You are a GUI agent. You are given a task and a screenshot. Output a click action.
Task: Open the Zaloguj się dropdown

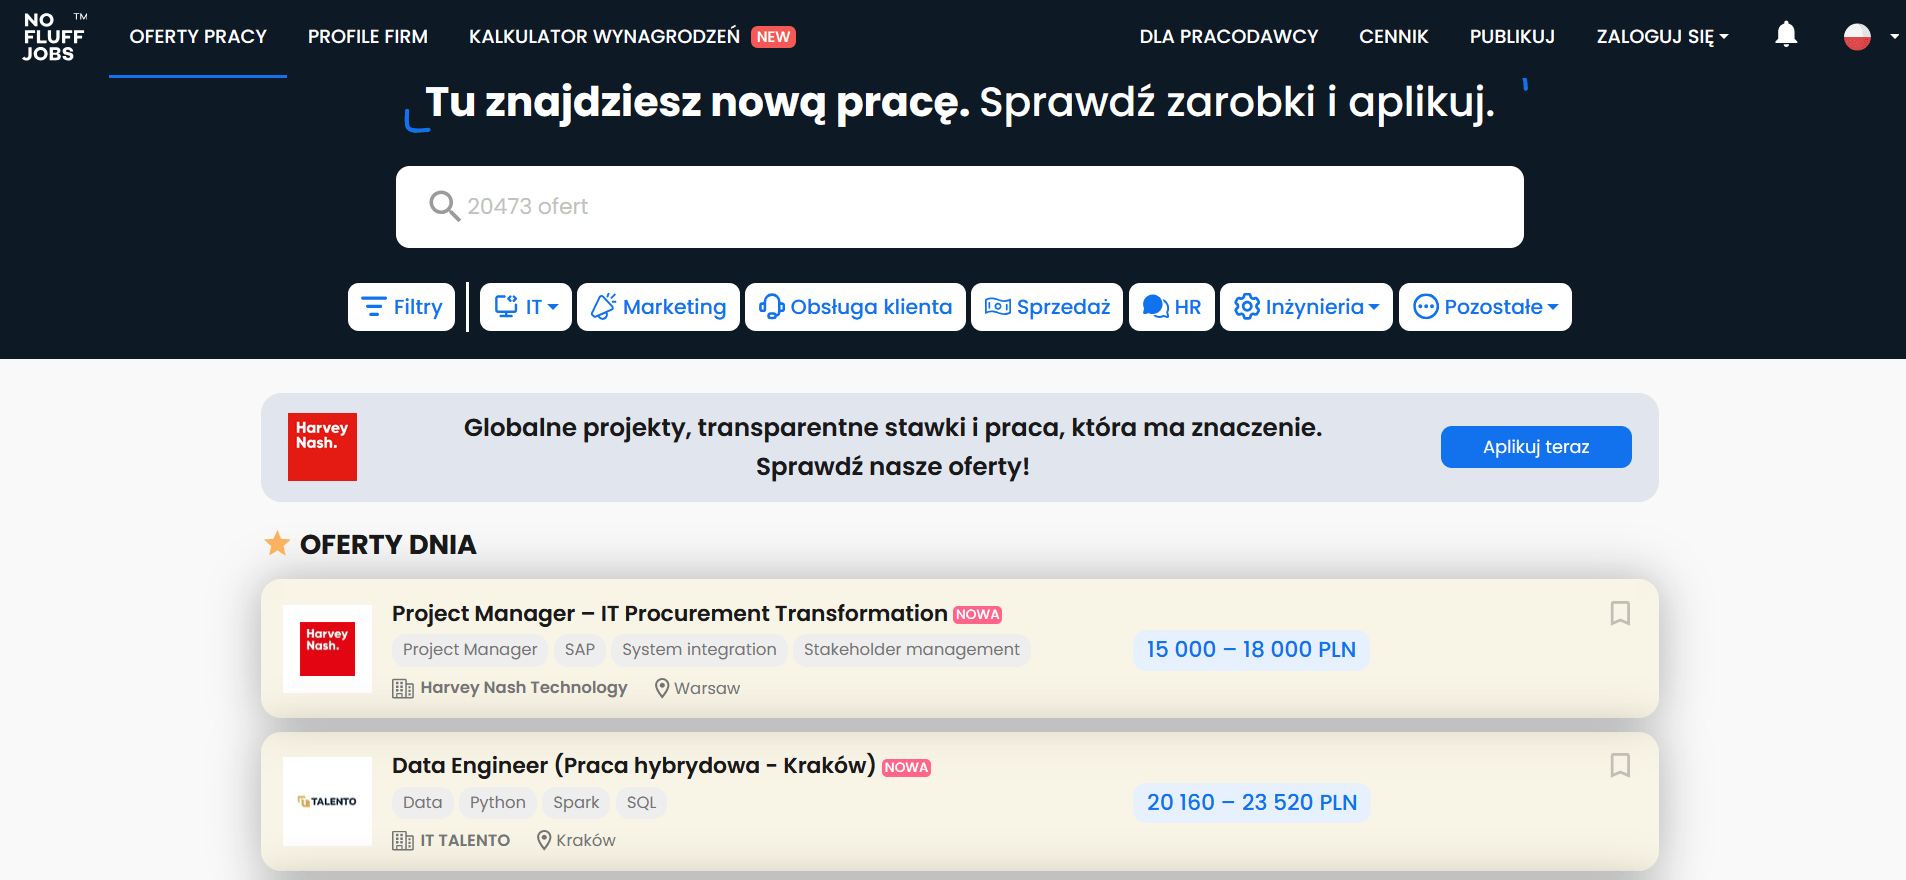click(x=1662, y=37)
